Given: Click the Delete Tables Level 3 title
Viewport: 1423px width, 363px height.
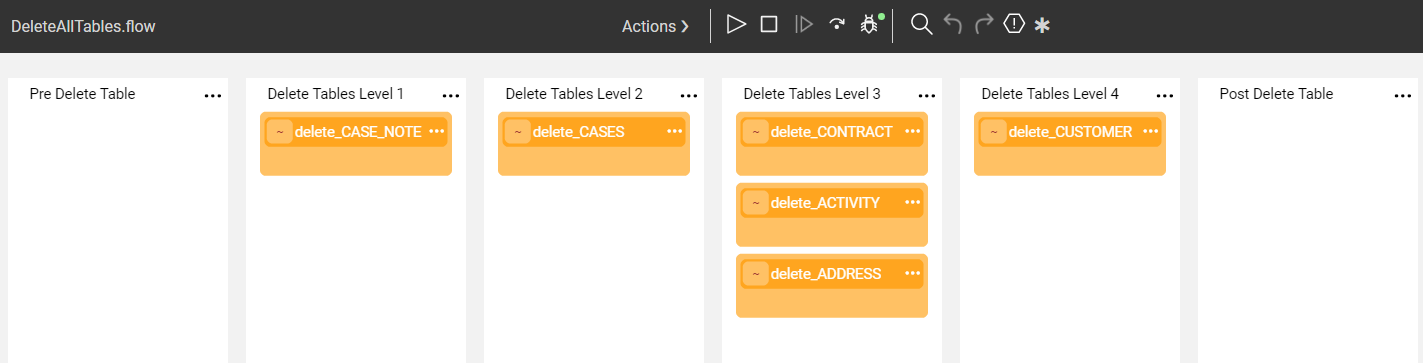Looking at the screenshot, I should tap(812, 94).
